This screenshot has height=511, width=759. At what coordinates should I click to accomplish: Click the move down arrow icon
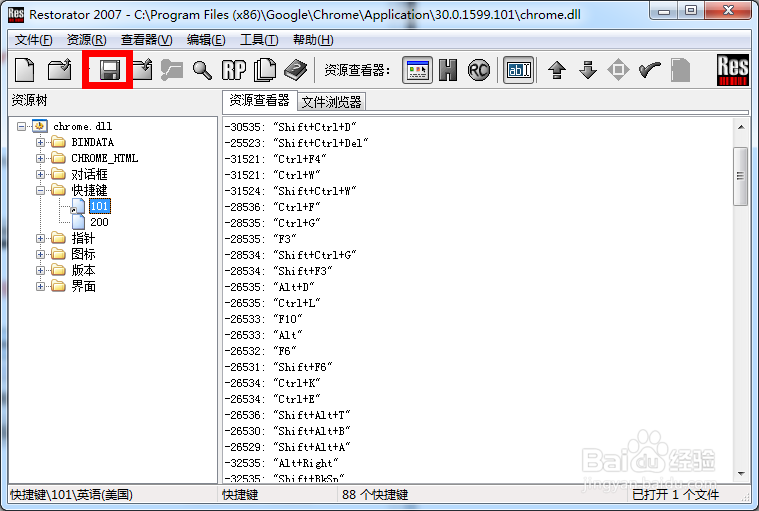pyautogui.click(x=588, y=70)
